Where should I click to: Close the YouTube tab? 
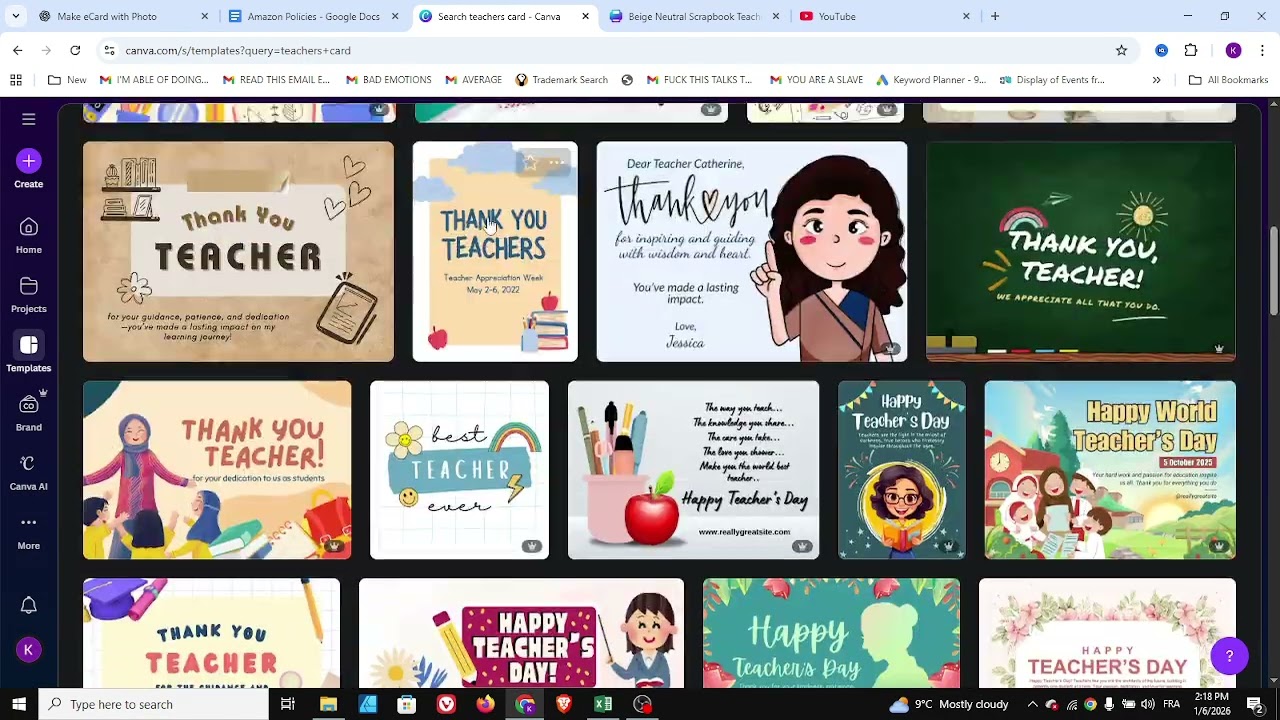[x=966, y=16]
